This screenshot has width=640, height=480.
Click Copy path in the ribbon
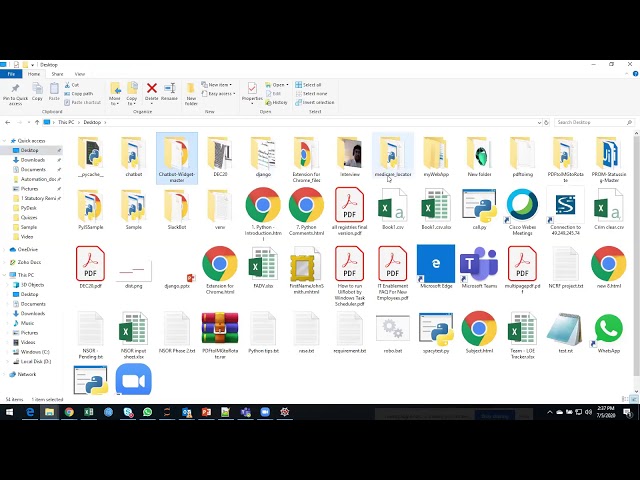(x=79, y=93)
